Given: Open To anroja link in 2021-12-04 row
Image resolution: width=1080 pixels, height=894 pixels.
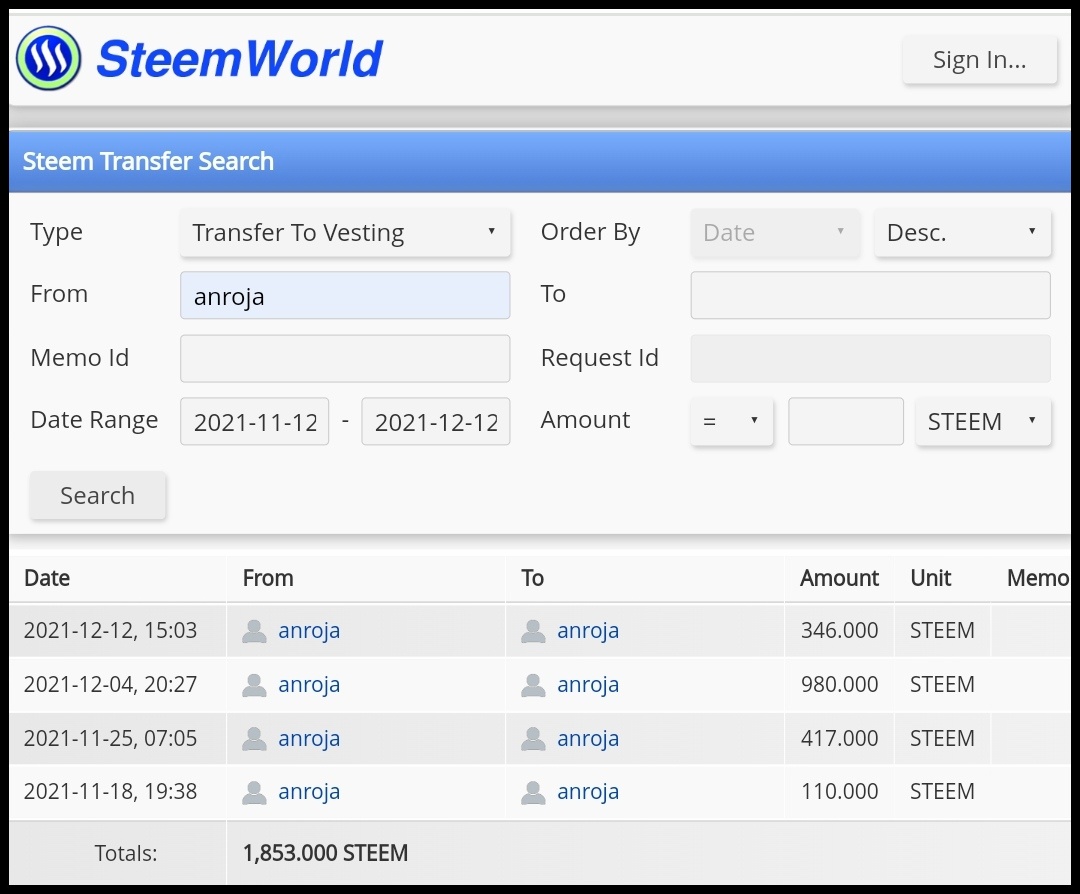Looking at the screenshot, I should (588, 685).
